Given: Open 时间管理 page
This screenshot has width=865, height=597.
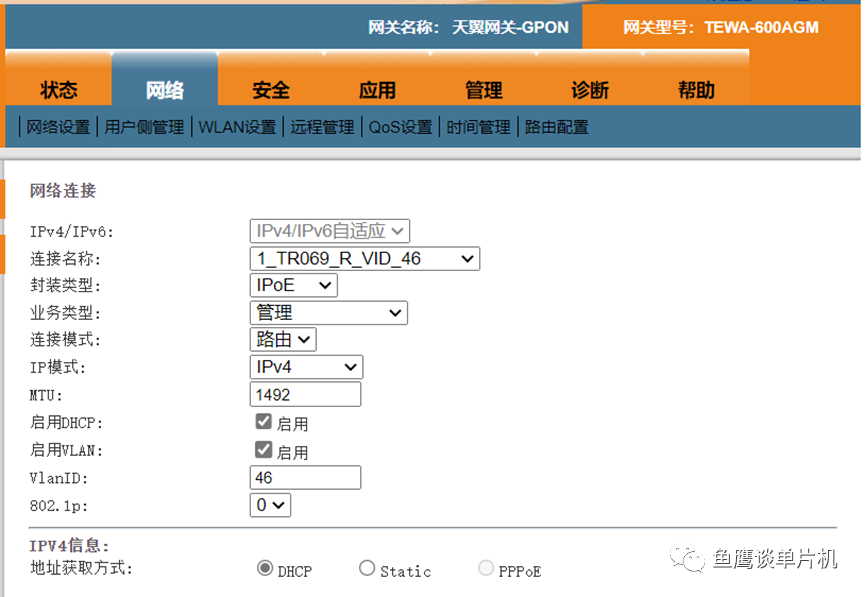Looking at the screenshot, I should [478, 127].
